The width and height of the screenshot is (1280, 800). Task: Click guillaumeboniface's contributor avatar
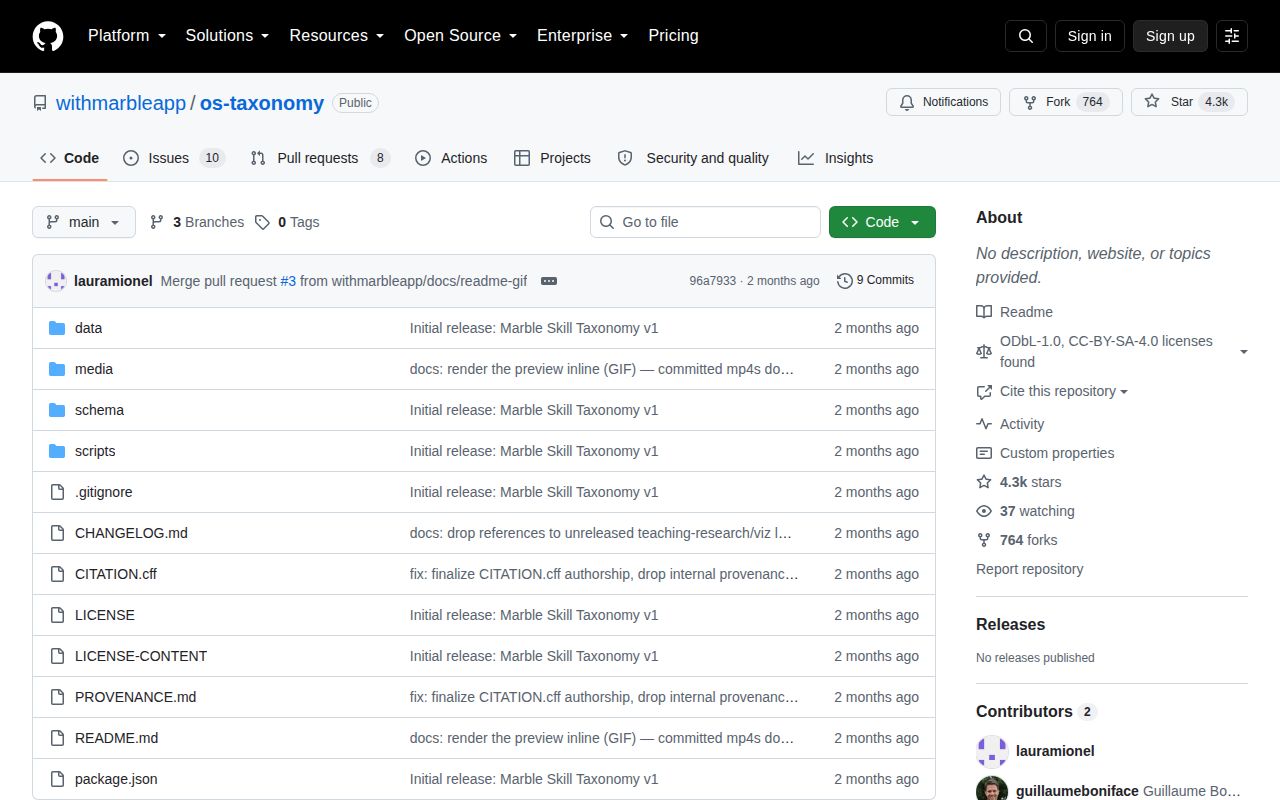coord(992,789)
